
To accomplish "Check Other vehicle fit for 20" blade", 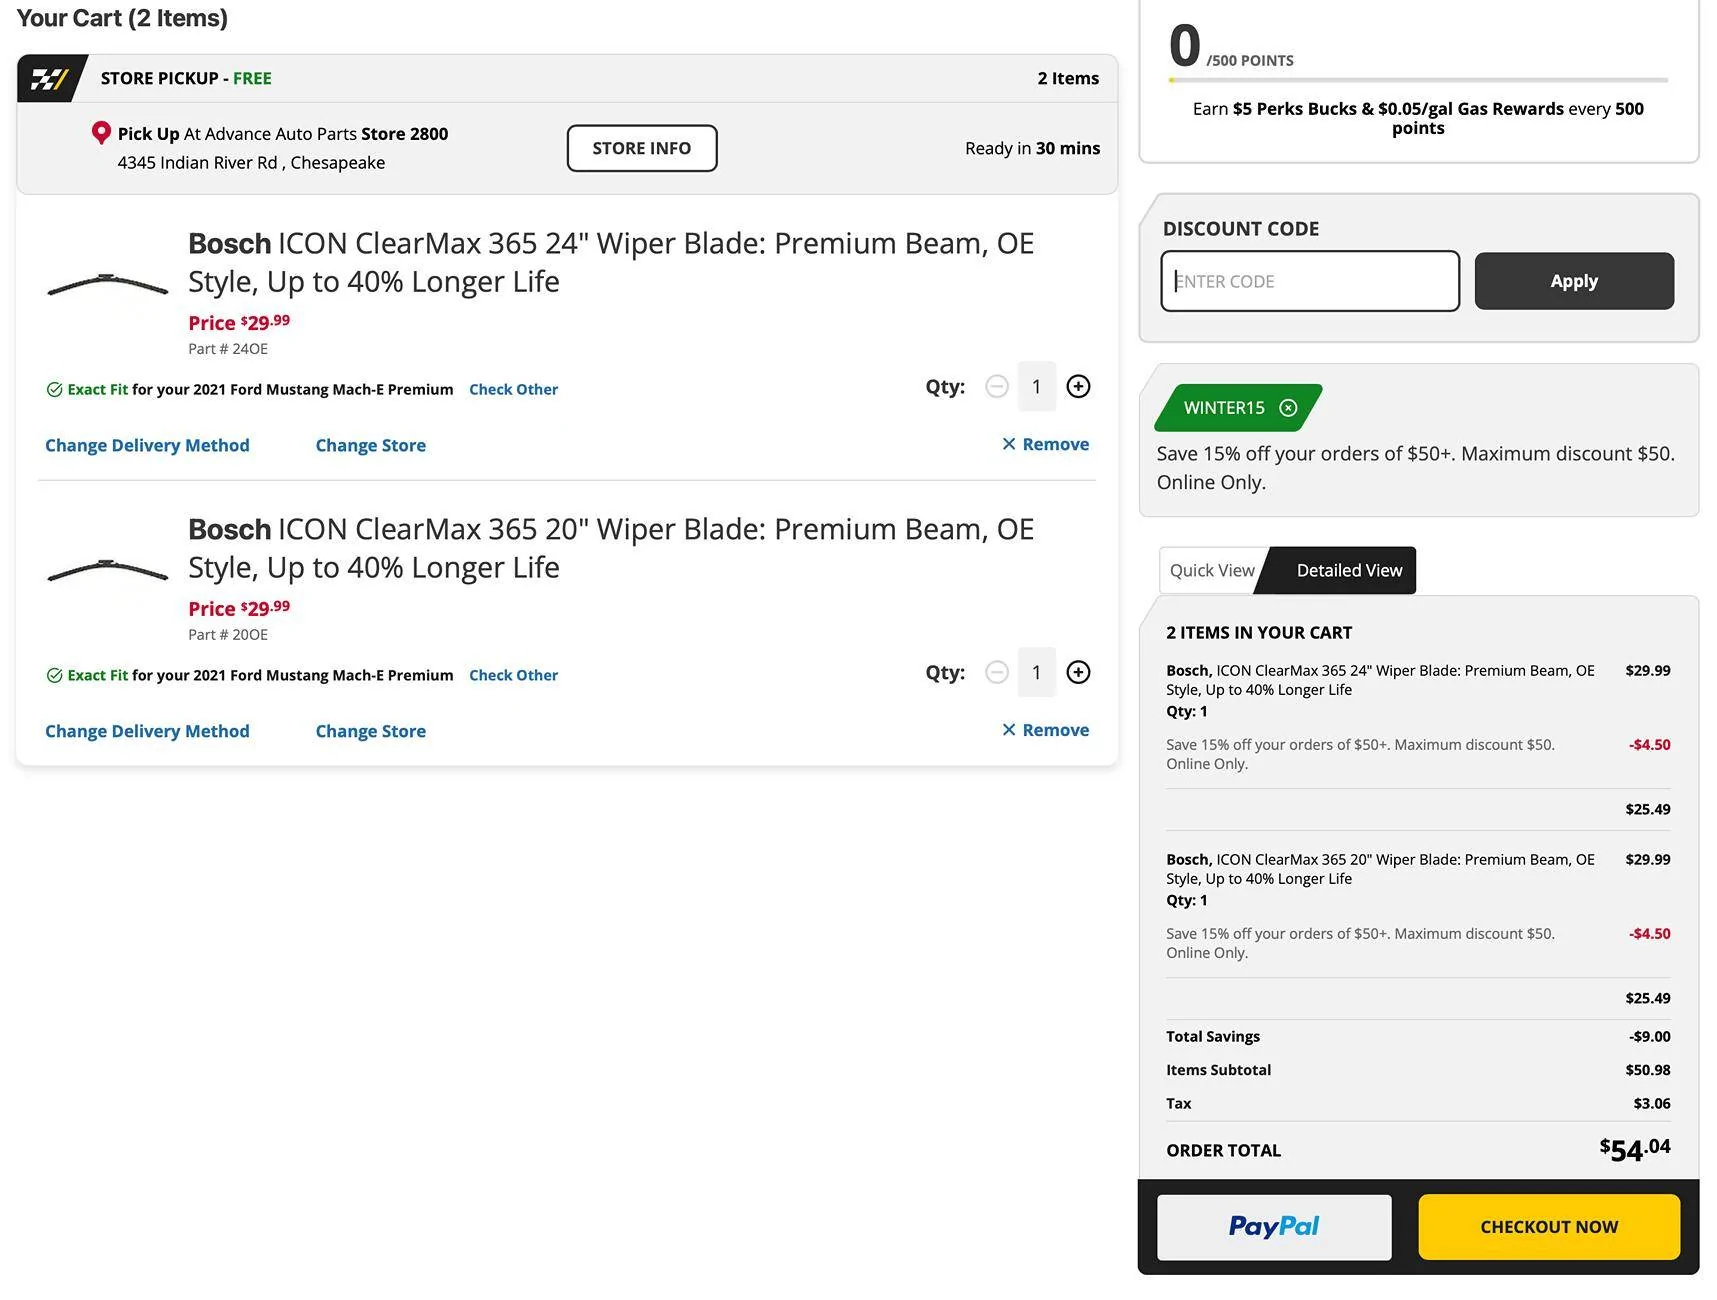I will point(514,675).
